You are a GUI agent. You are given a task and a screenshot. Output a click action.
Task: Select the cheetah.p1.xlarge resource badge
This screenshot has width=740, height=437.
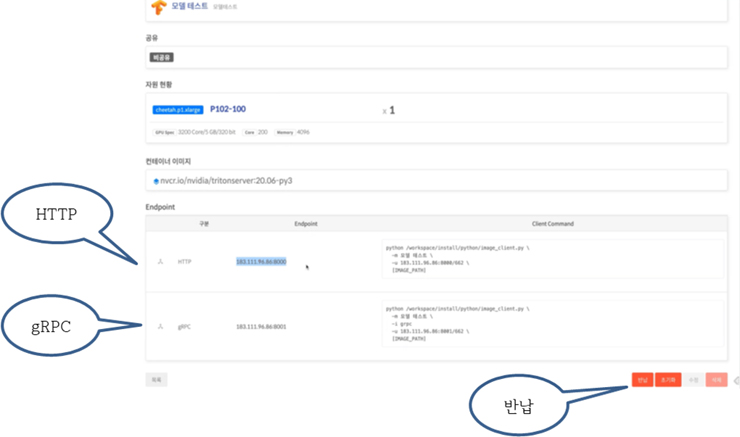tap(178, 110)
